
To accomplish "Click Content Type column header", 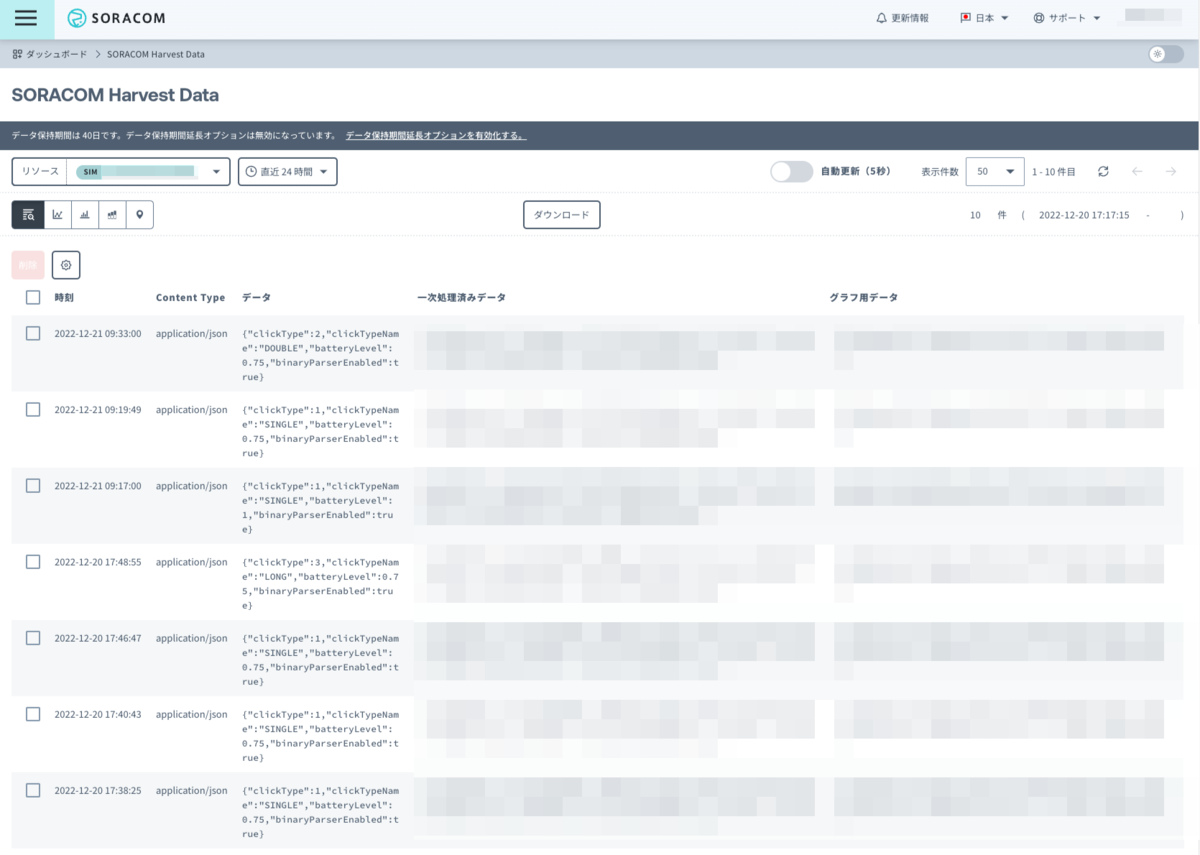I will 191,298.
